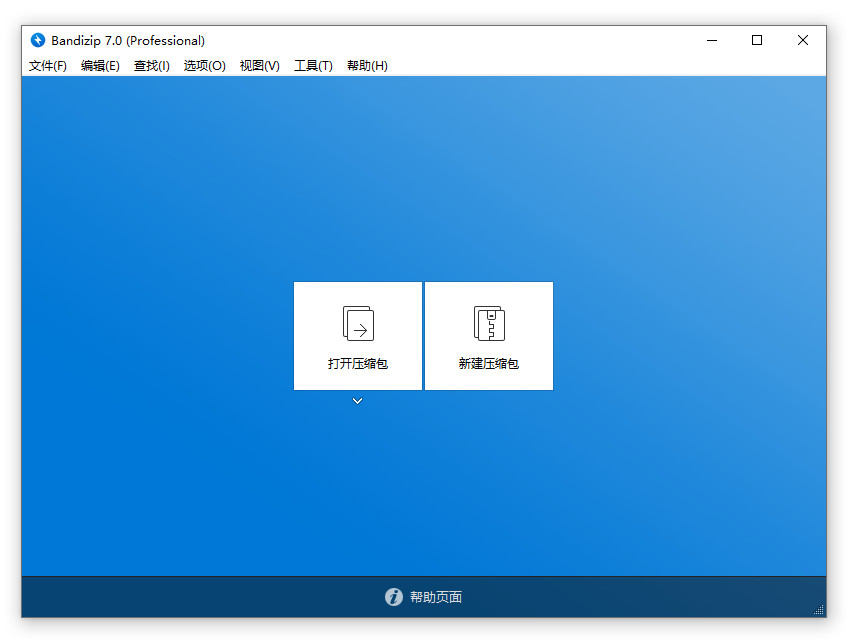
Task: Open the 查找(I) menu
Action: coord(151,65)
